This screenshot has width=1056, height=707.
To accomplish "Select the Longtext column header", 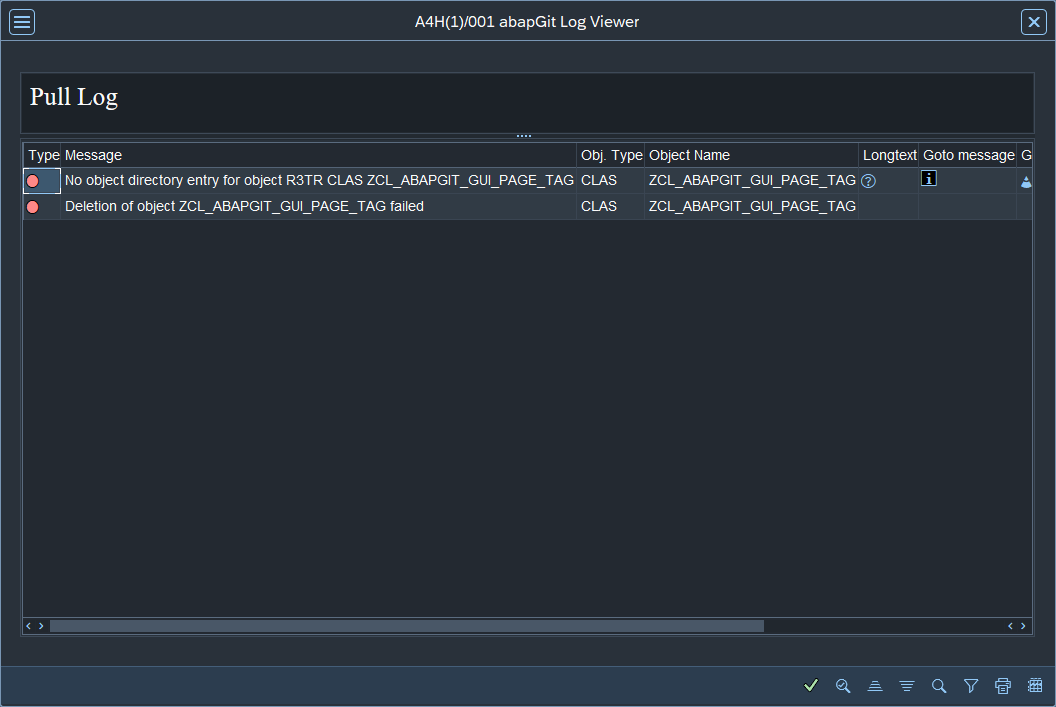I will pyautogui.click(x=889, y=156).
